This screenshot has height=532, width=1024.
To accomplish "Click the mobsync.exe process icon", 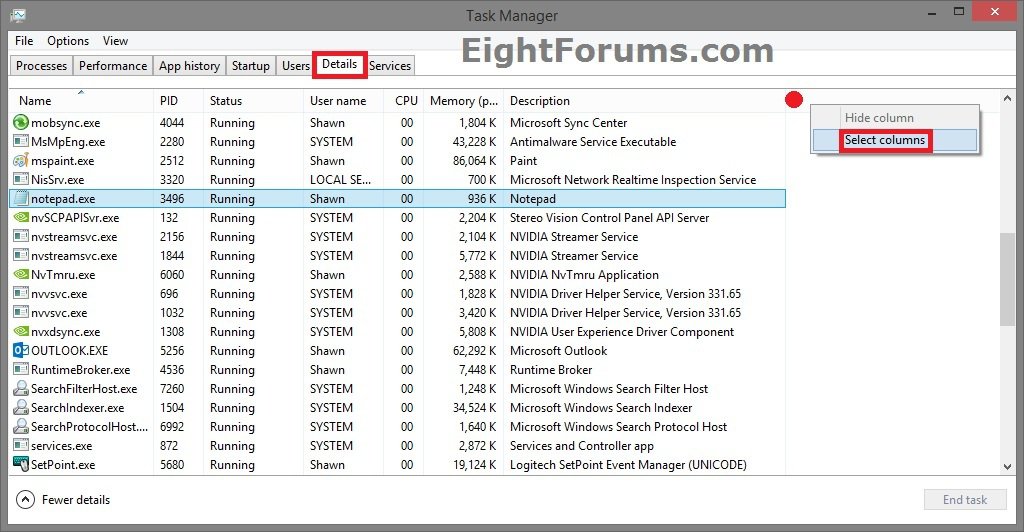I will [x=21, y=122].
